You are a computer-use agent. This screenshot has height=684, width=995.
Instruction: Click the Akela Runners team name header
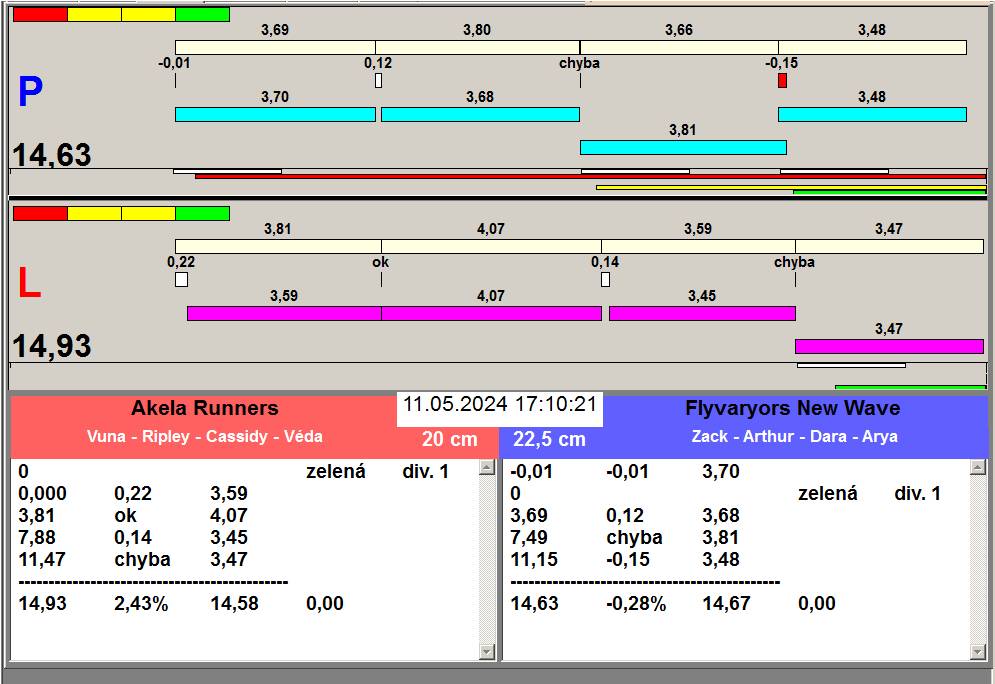pyautogui.click(x=204, y=408)
